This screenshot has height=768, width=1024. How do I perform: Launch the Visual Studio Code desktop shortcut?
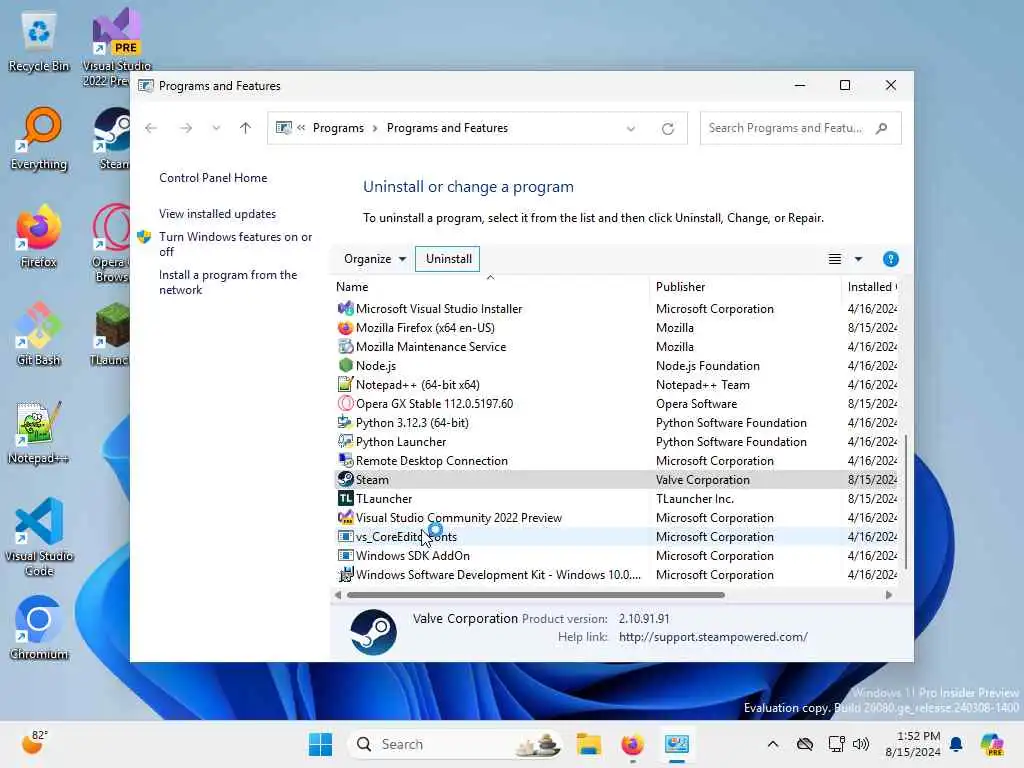tap(39, 537)
